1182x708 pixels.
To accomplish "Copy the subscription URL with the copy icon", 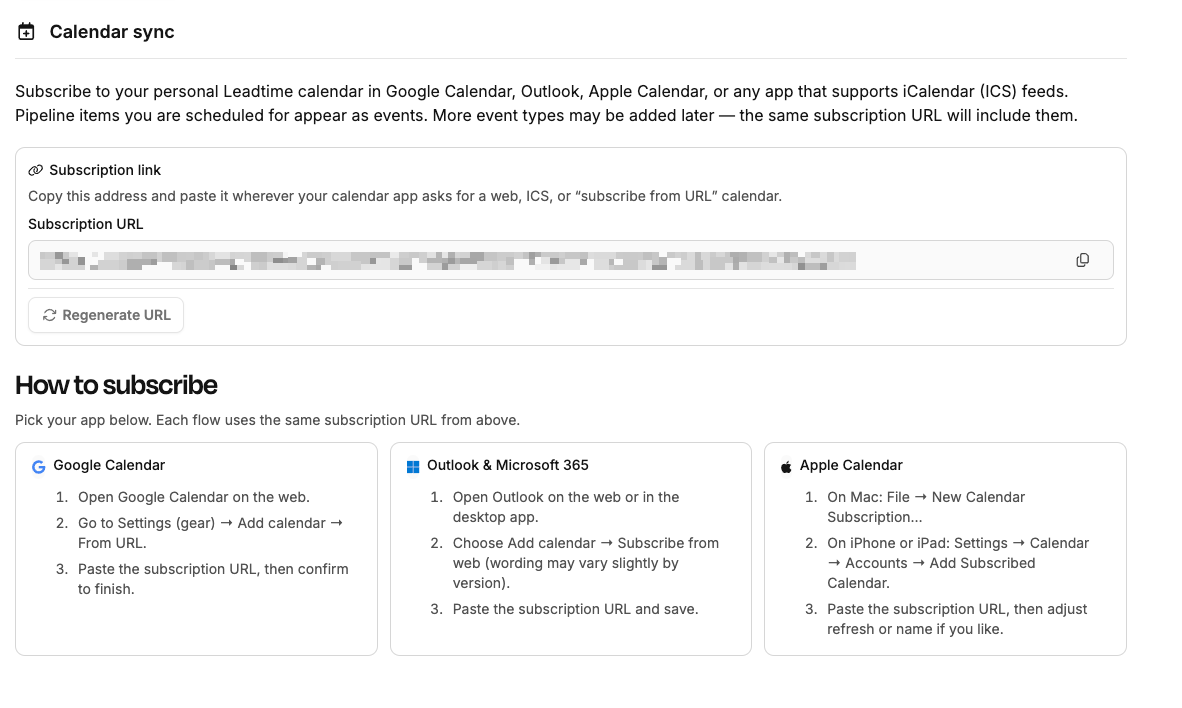I will (1082, 260).
